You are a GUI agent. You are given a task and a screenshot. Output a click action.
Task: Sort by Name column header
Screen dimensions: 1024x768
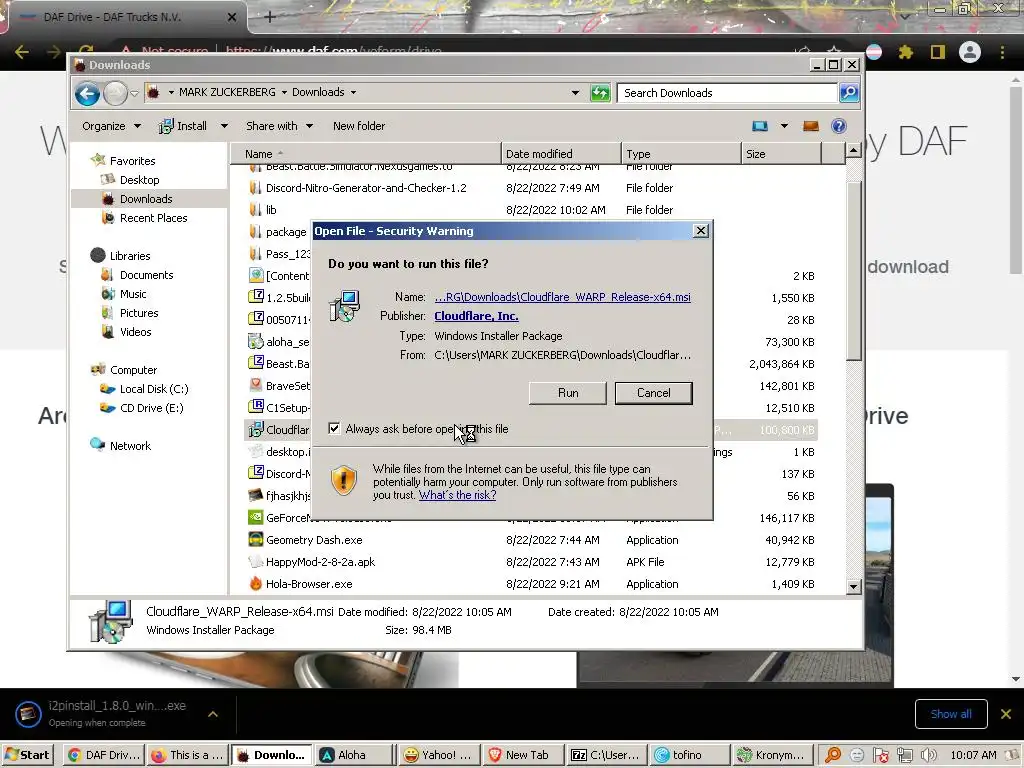[366, 154]
